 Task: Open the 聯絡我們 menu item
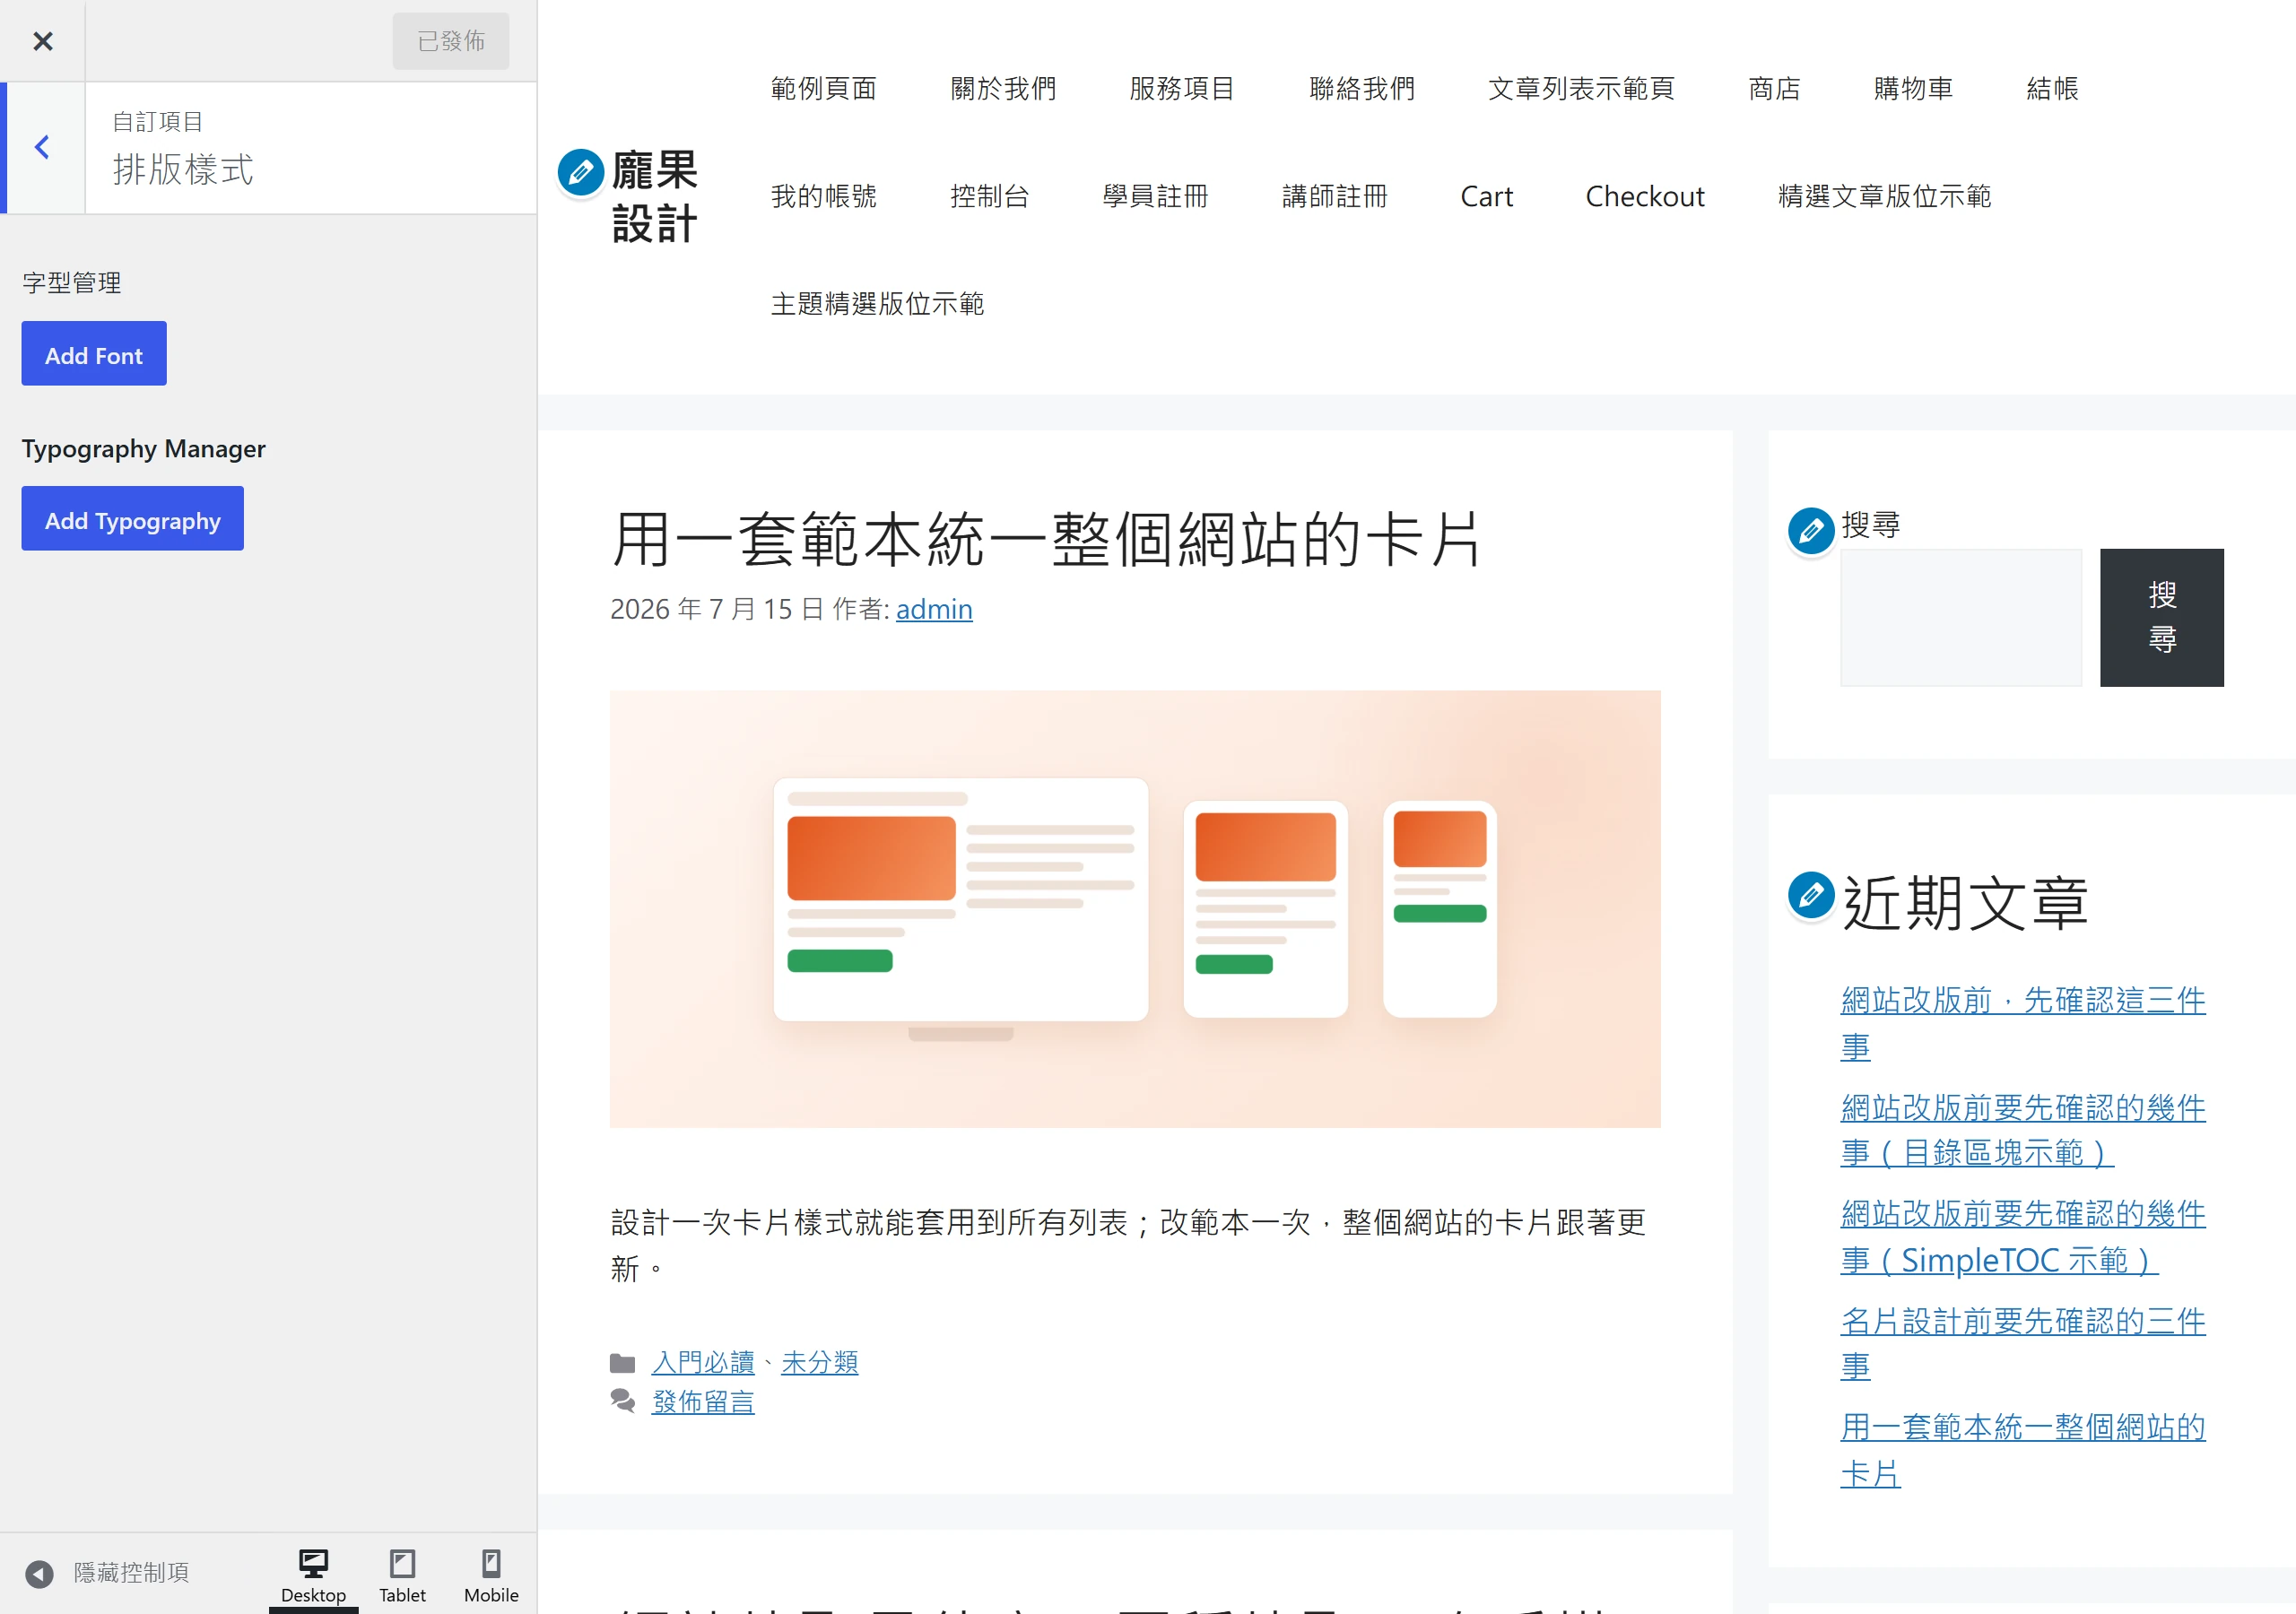click(x=1362, y=89)
